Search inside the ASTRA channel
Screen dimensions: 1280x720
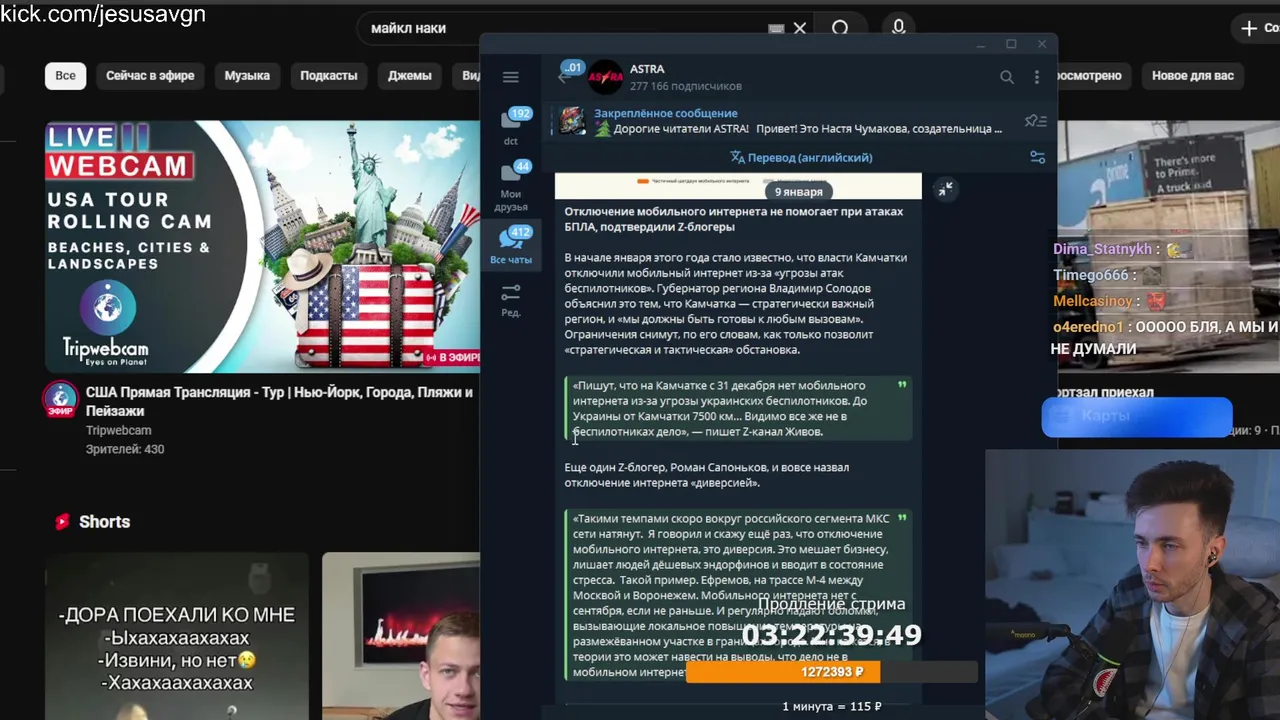pyautogui.click(x=1007, y=77)
